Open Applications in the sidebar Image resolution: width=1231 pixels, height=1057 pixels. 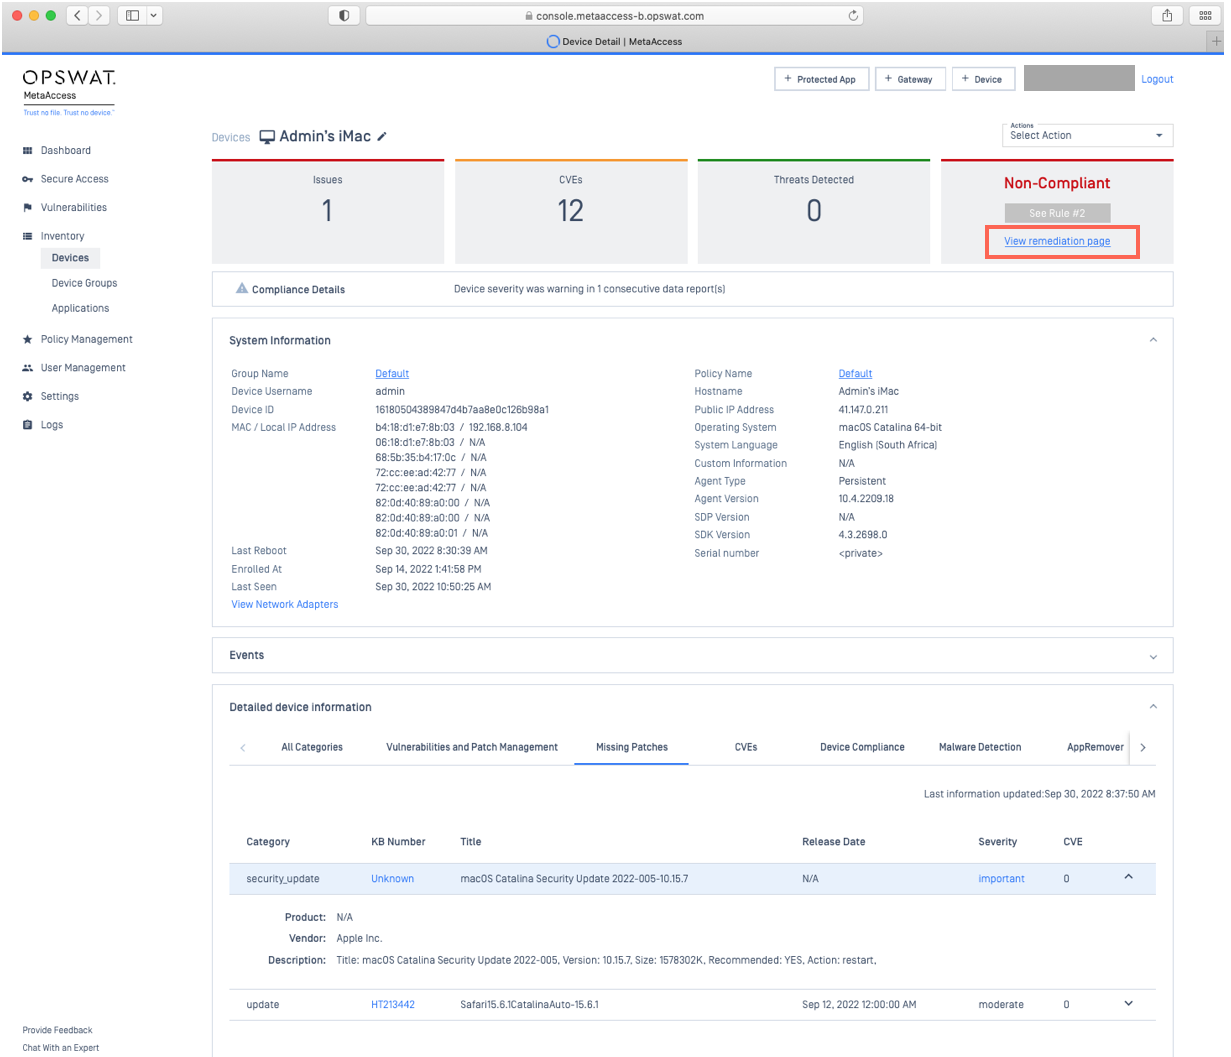[x=80, y=308]
